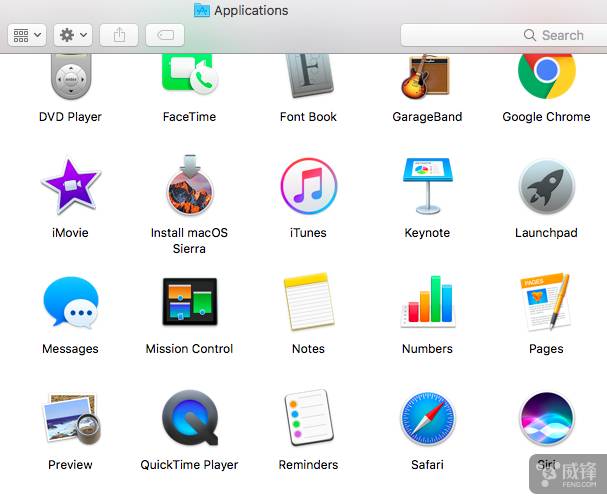
Task: Click the Messages speech bubble icon
Action: (x=71, y=302)
